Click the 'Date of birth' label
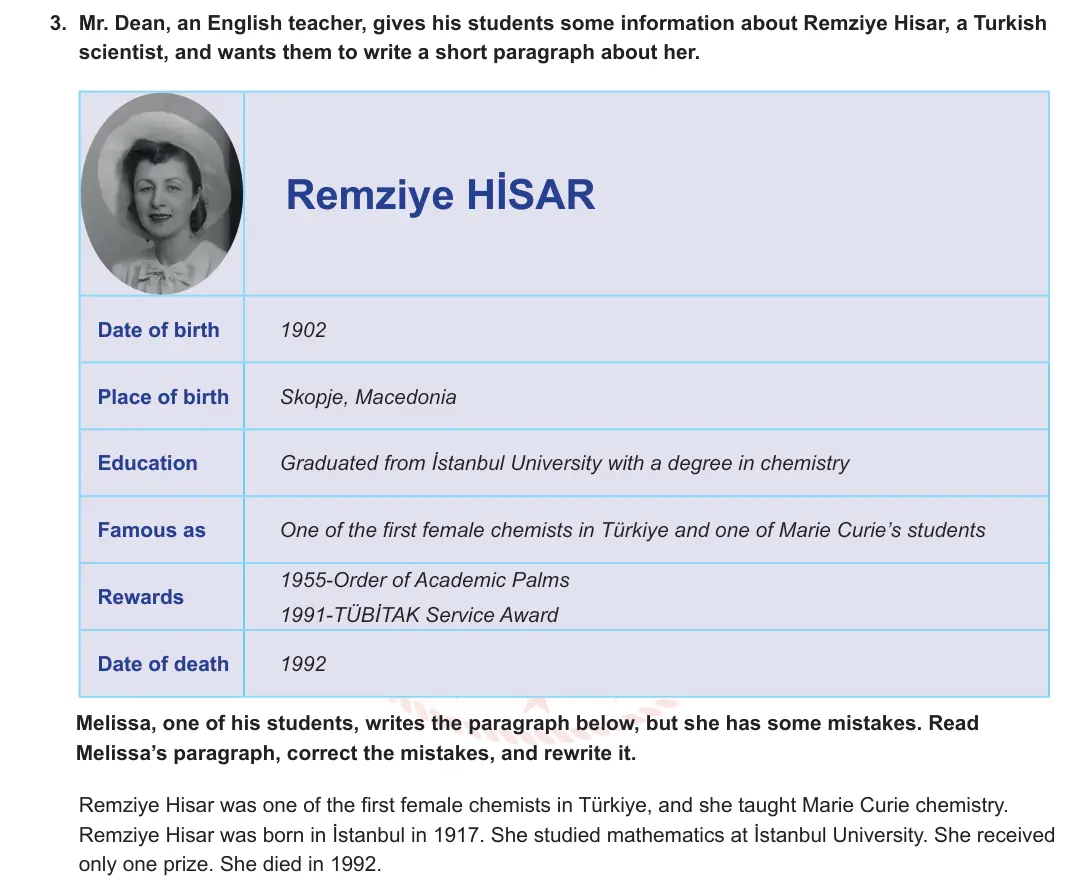This screenshot has height=895, width=1079. 158,330
